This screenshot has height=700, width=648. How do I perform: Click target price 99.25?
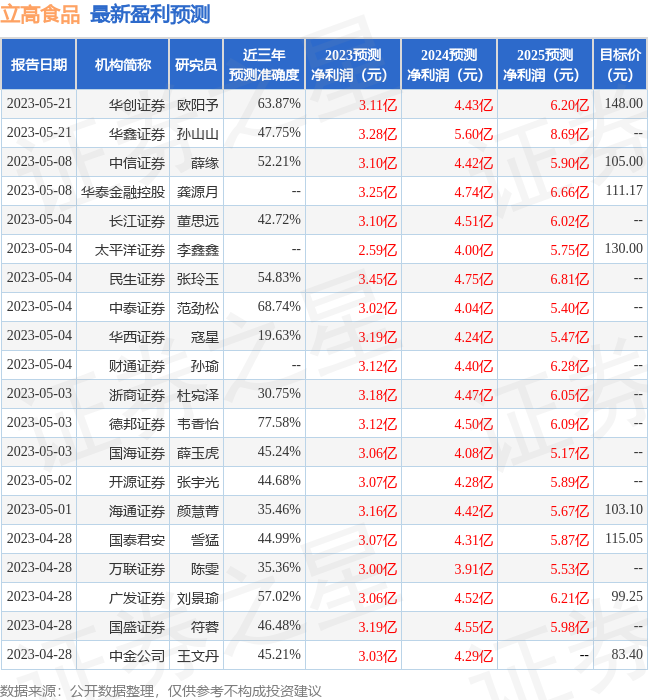tap(627, 596)
